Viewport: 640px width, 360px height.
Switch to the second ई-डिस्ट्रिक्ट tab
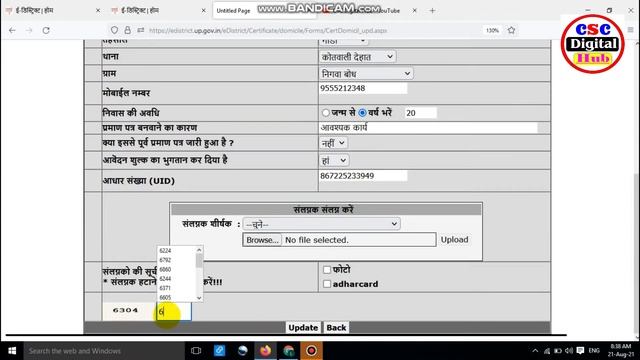158,11
